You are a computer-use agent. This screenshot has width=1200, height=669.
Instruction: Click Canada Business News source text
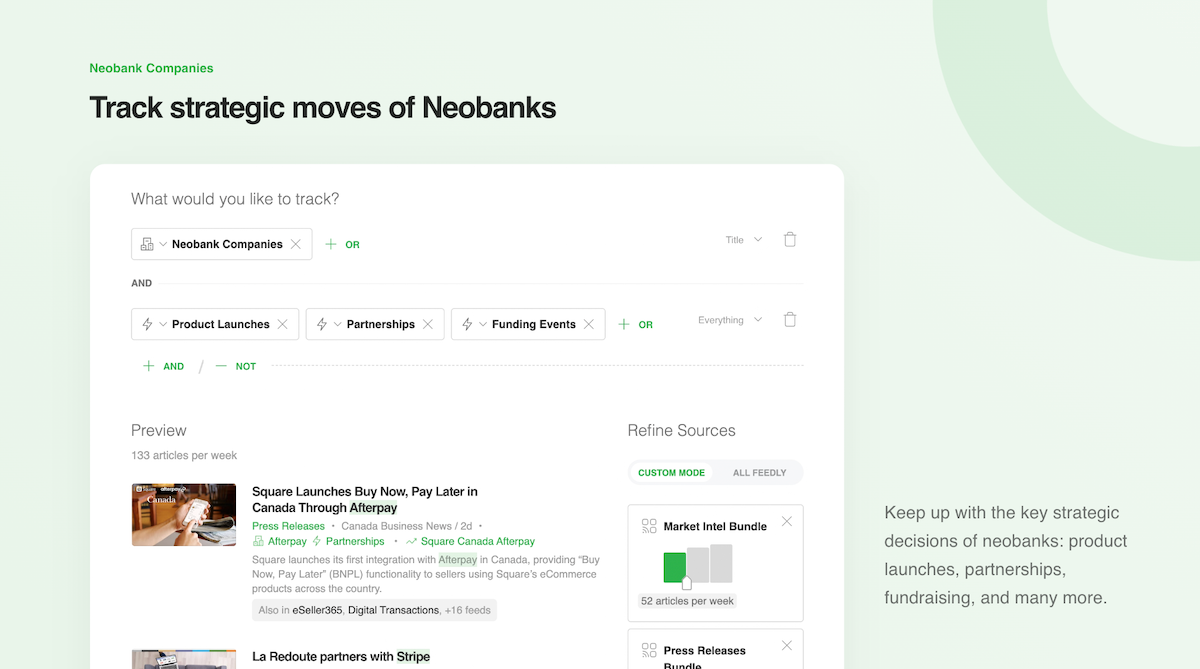pos(397,526)
